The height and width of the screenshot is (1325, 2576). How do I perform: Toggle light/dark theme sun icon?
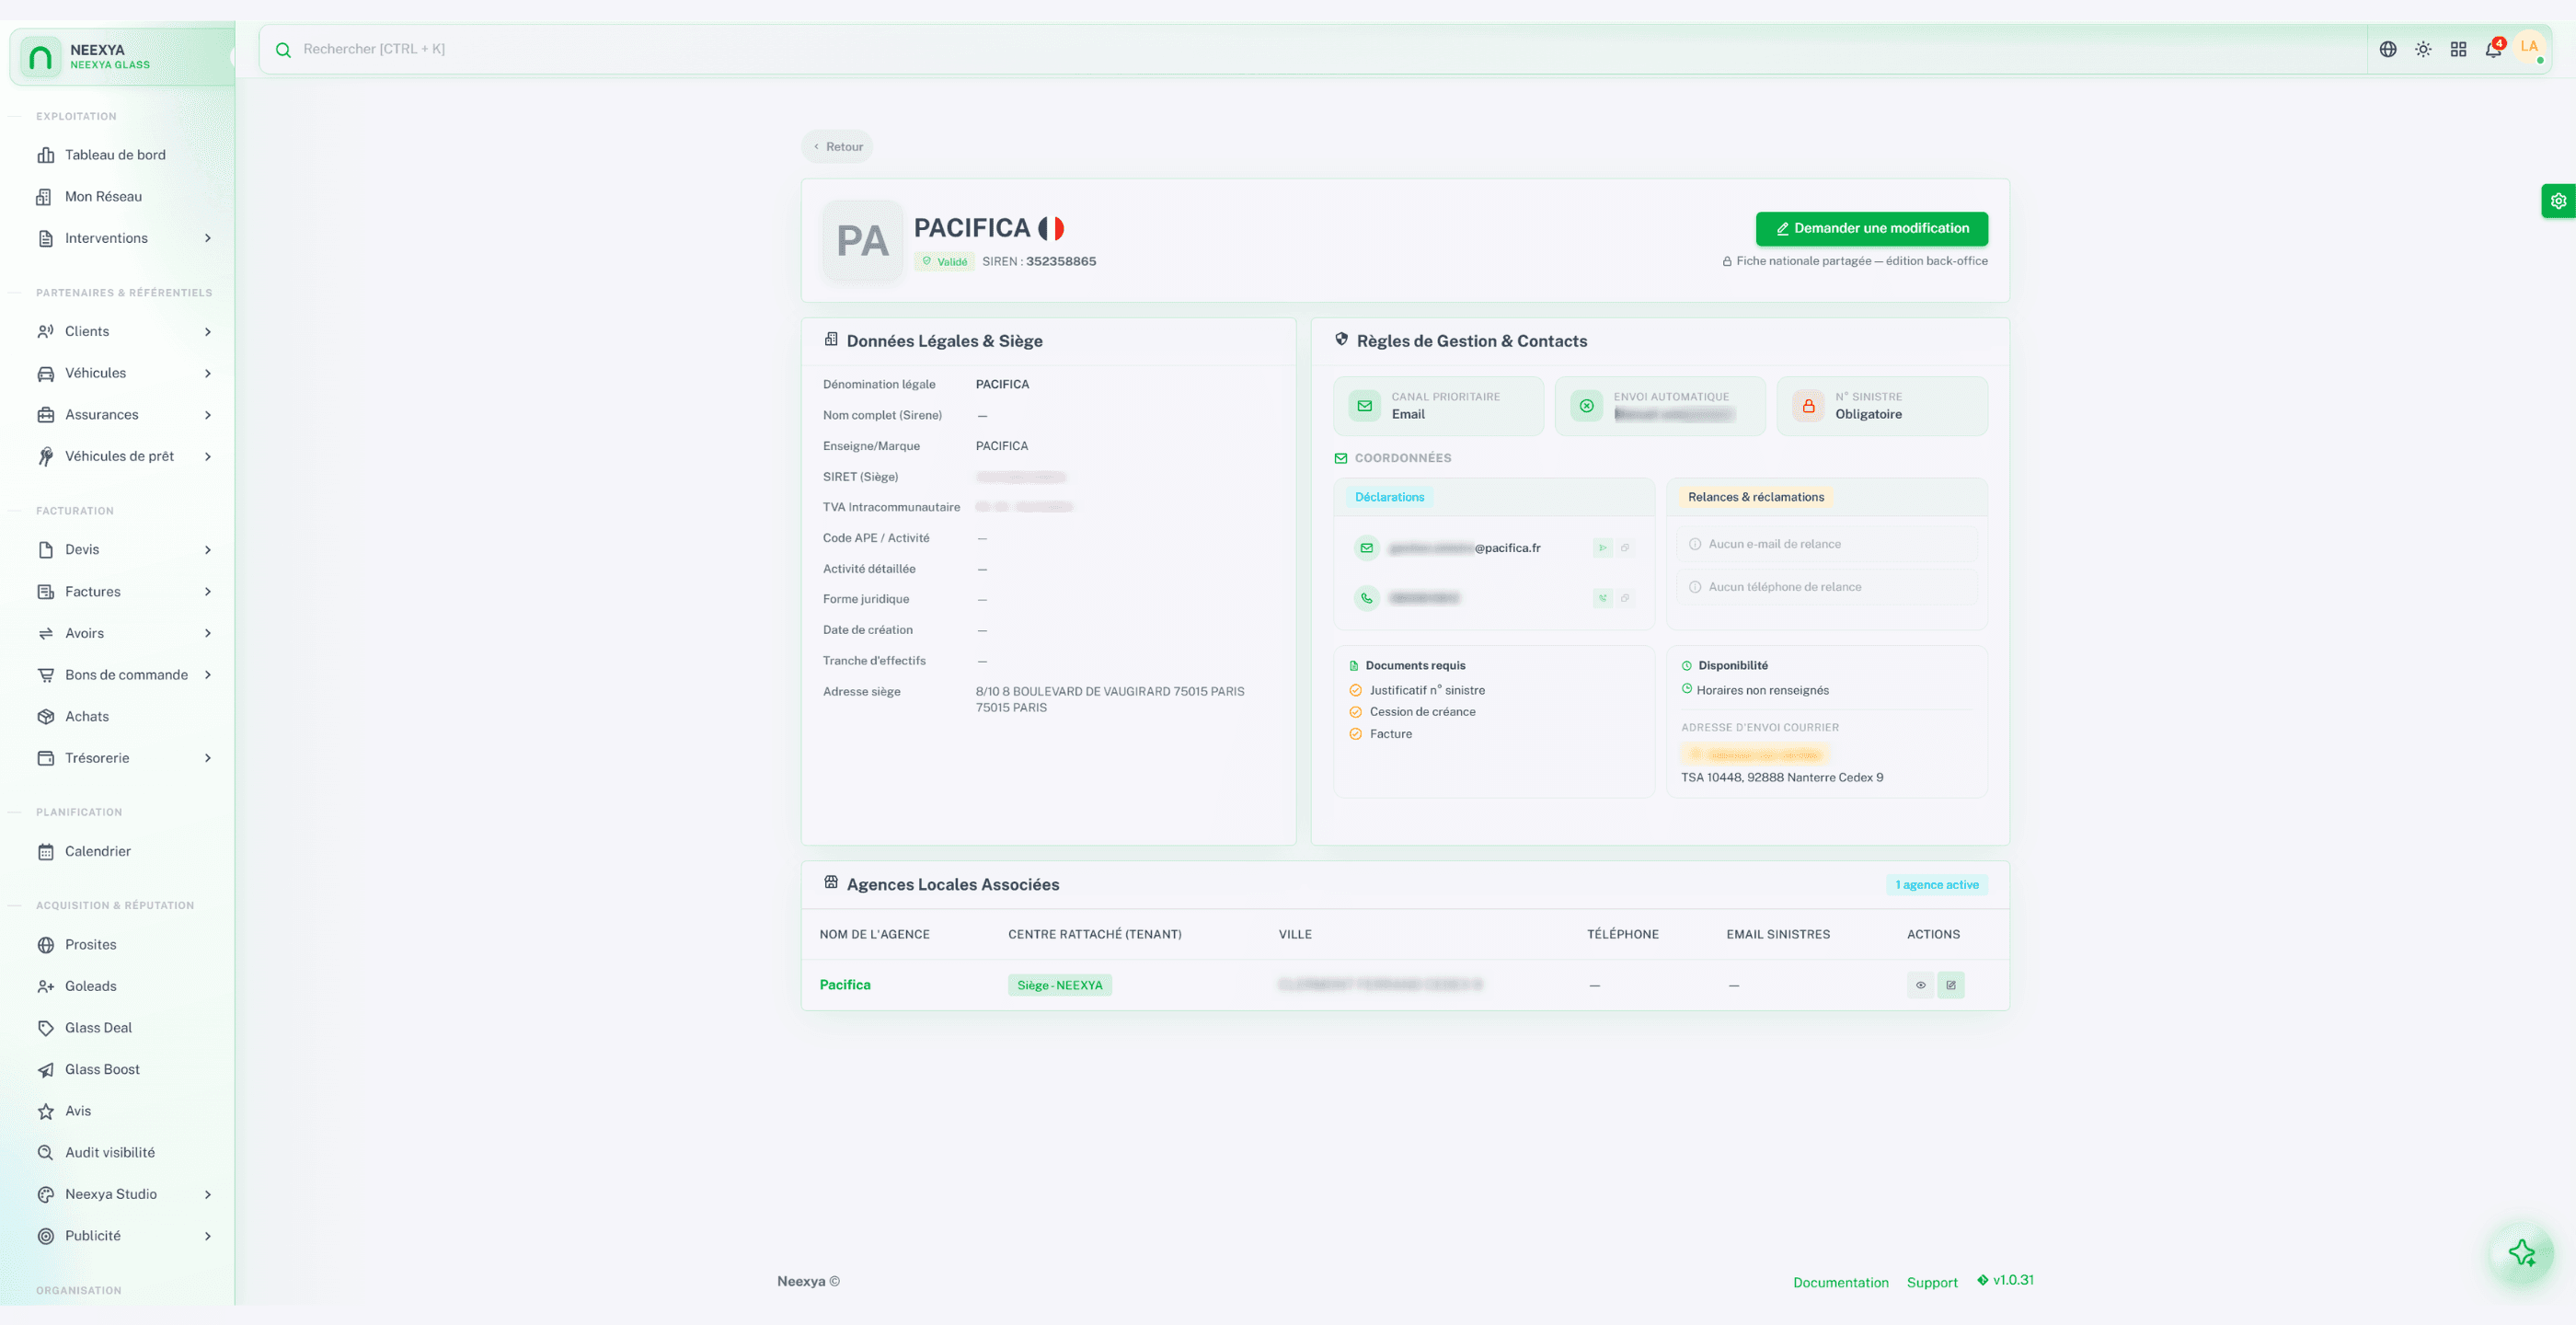2422,49
